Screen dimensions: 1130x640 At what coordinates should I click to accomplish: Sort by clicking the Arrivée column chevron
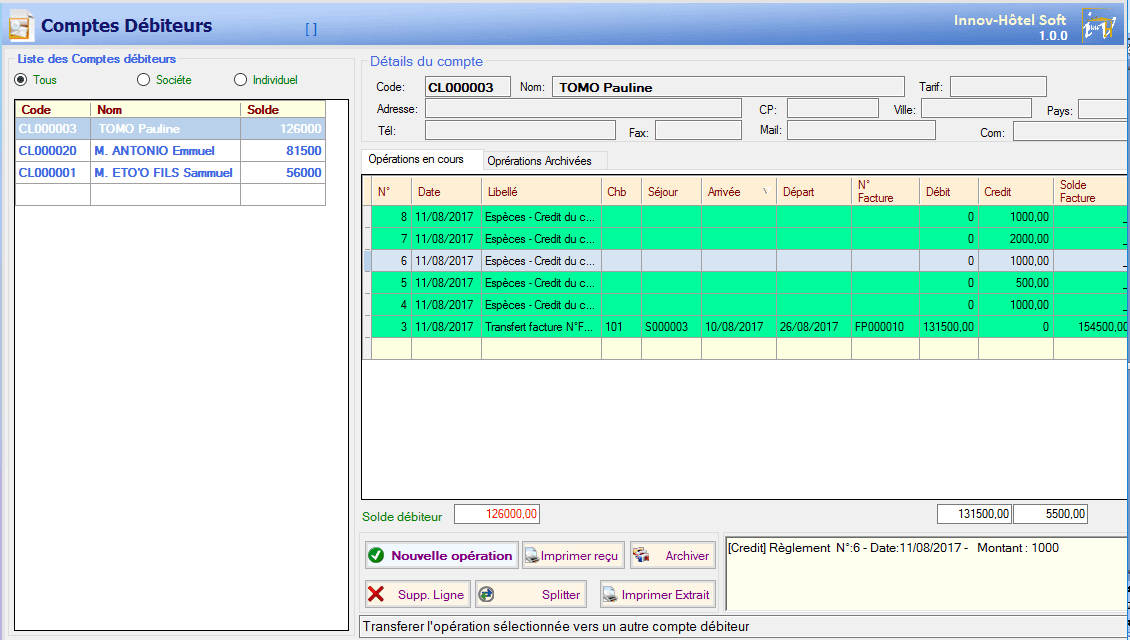(767, 191)
